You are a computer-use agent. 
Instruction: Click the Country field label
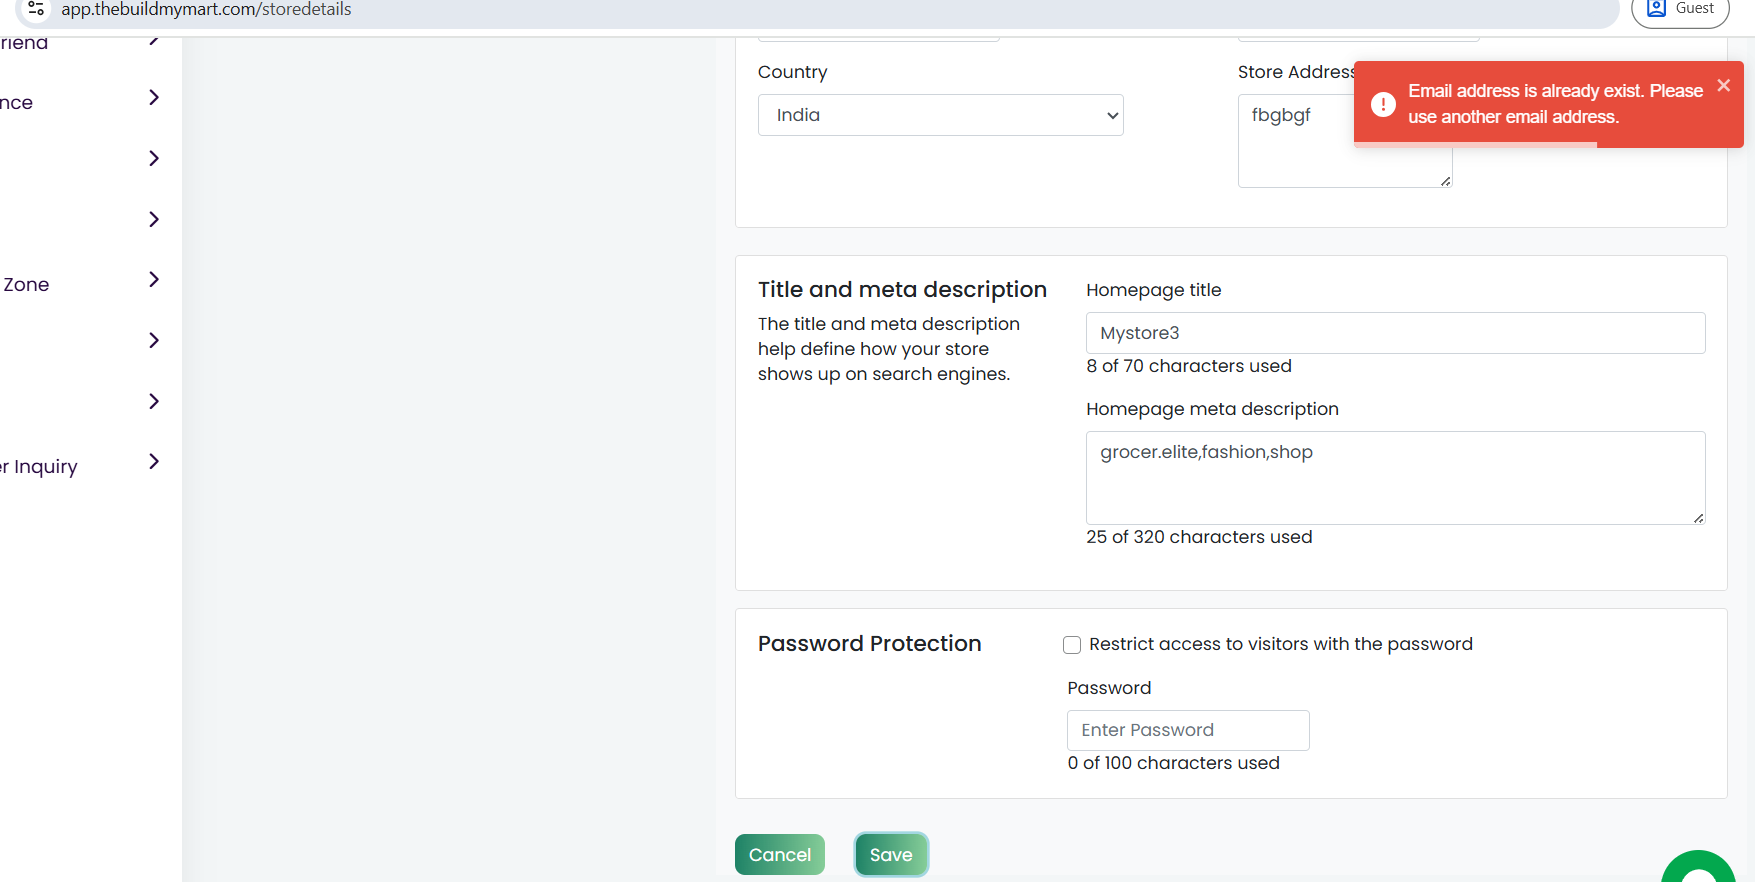[x=792, y=72]
